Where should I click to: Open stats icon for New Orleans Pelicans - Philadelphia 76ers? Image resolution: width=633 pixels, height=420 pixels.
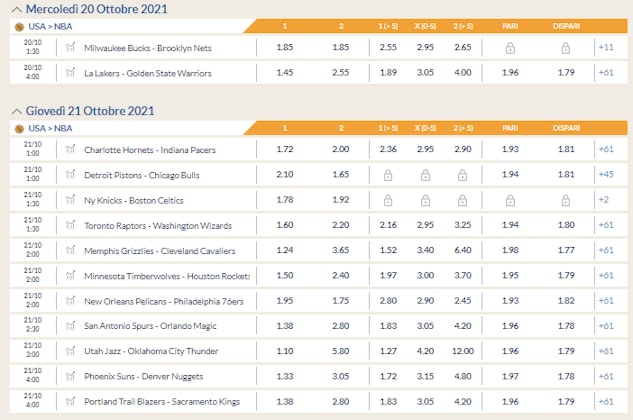(x=71, y=301)
